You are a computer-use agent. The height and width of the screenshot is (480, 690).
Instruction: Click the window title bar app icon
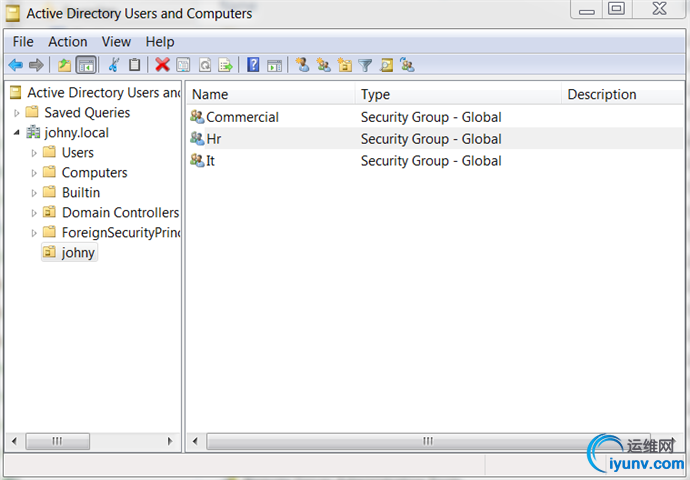pos(13,14)
